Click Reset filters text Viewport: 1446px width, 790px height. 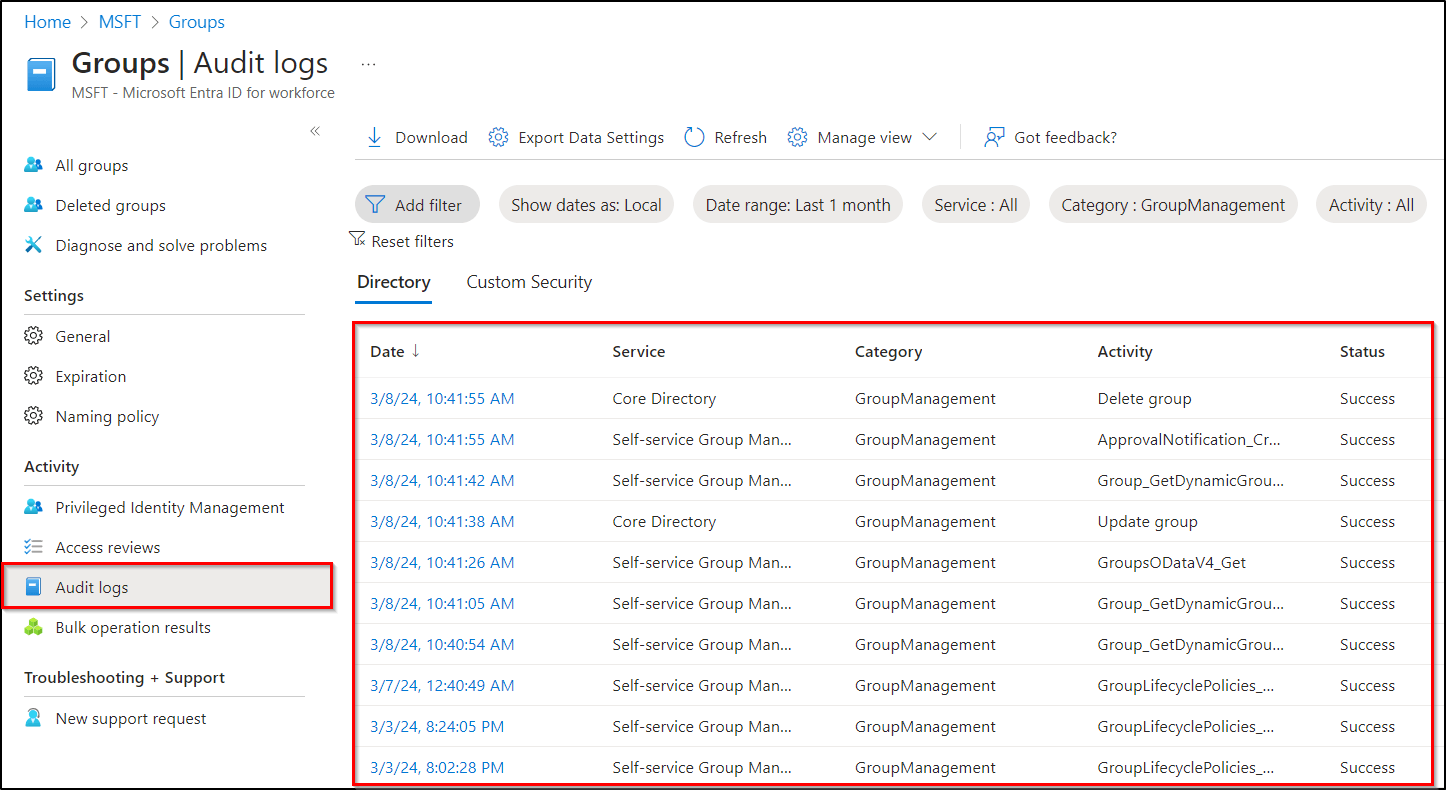[x=412, y=241]
